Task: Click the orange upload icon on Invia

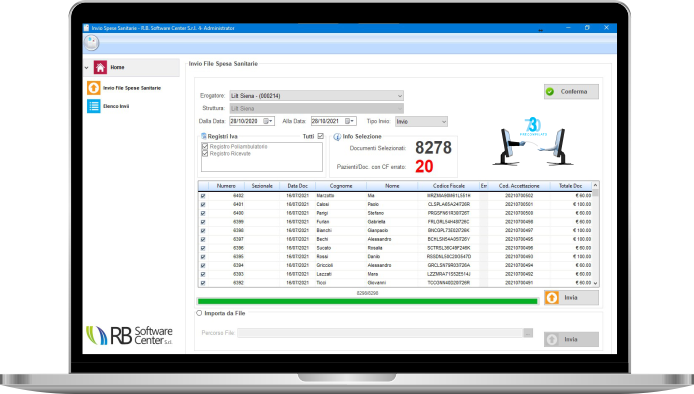Action: point(551,298)
